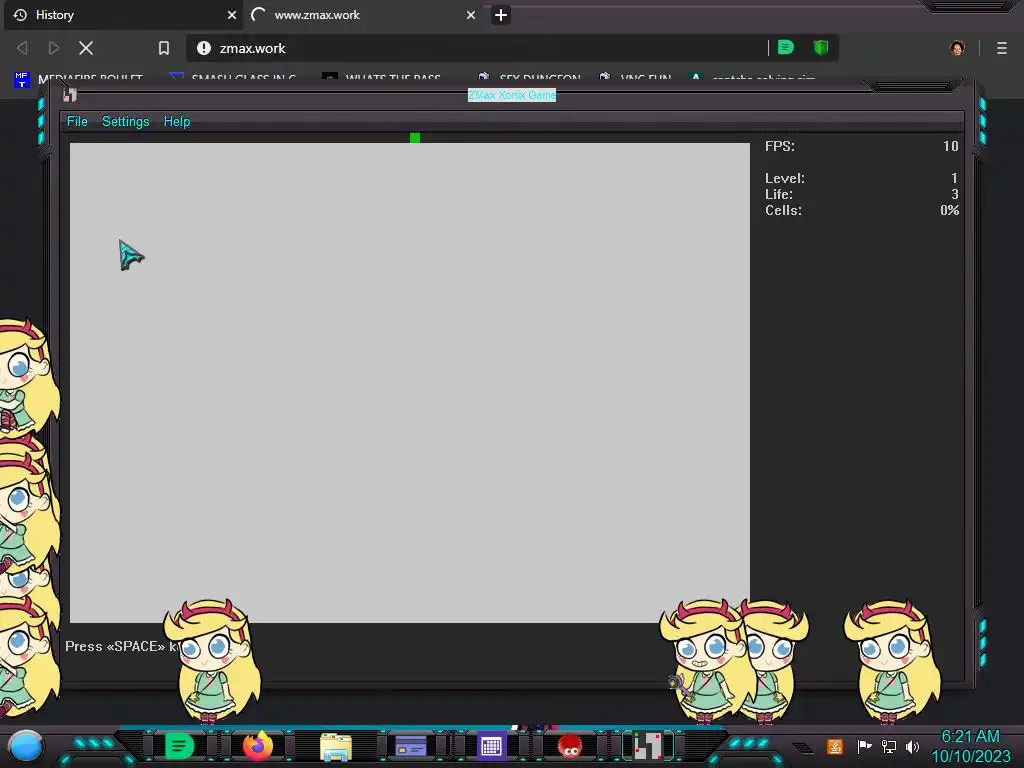
Task: Click the green shield extension icon
Action: (821, 48)
